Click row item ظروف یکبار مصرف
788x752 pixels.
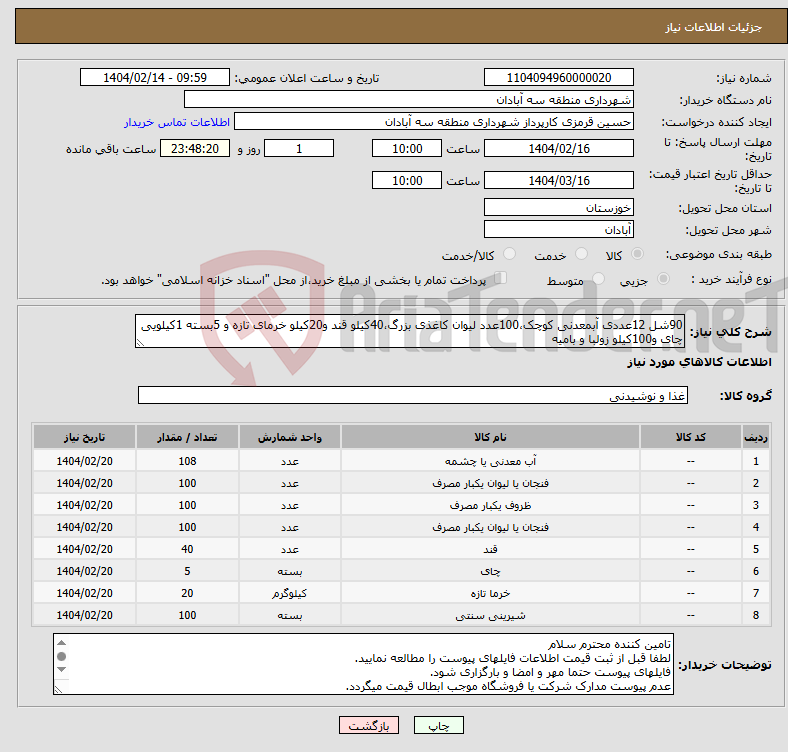point(490,505)
